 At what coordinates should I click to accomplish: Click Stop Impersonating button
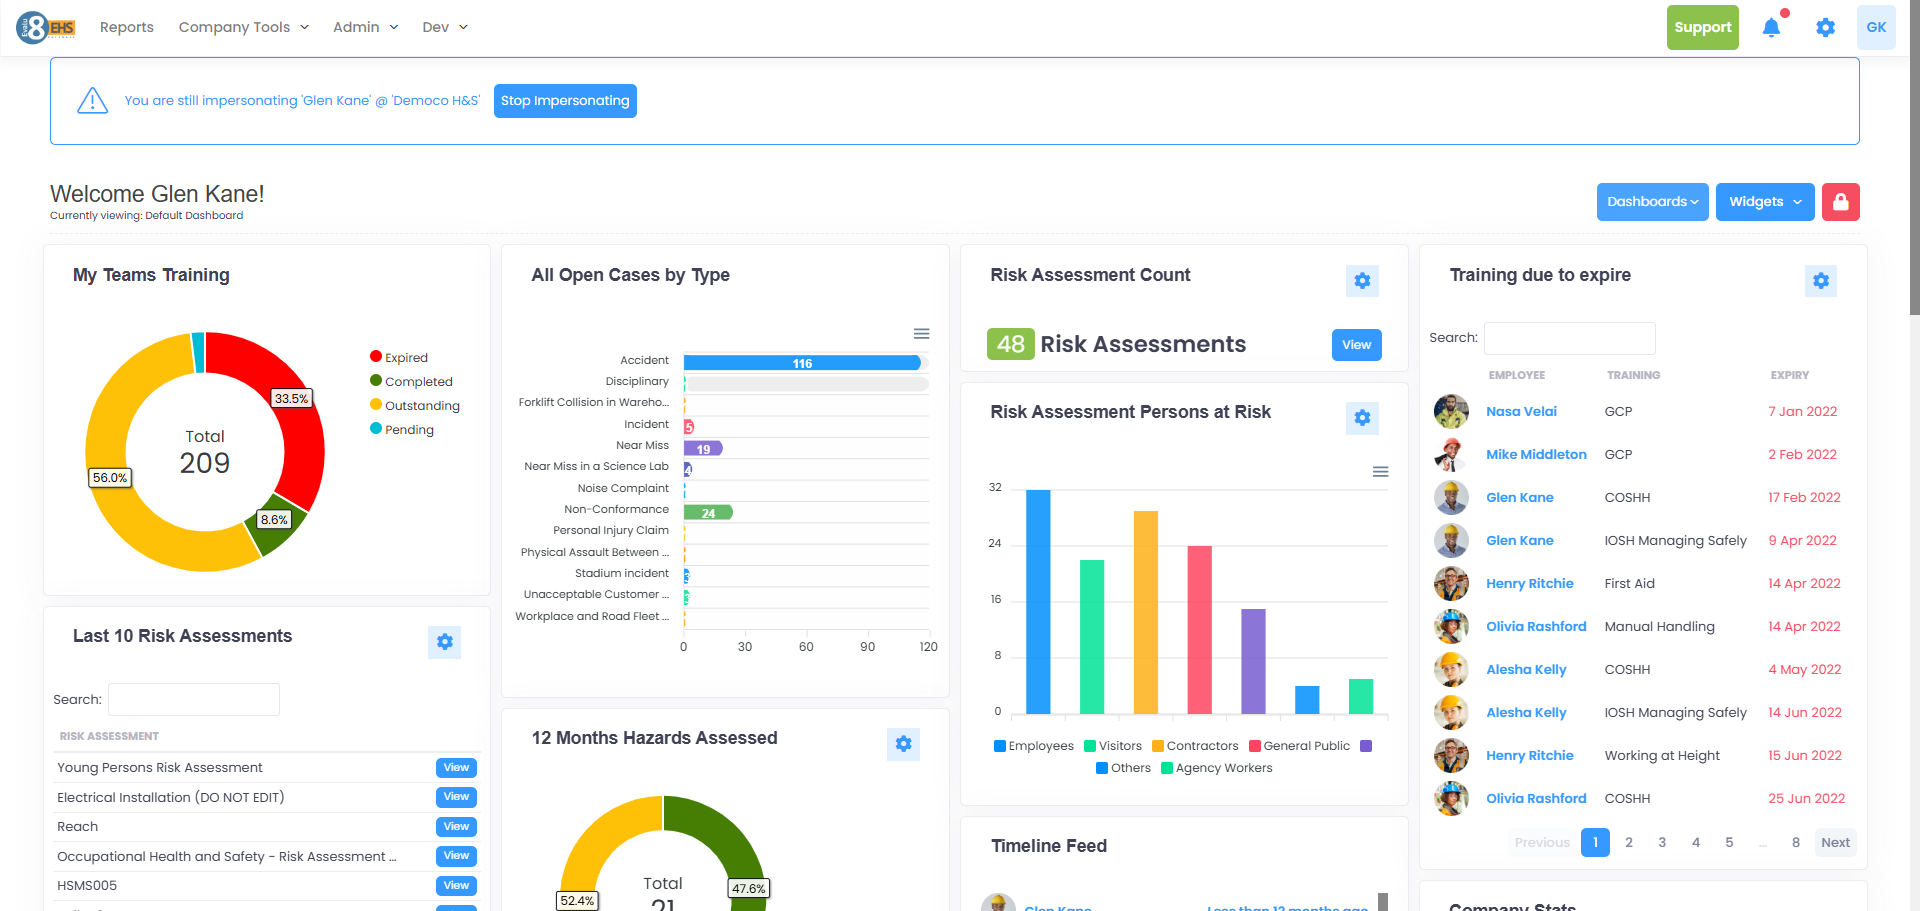[x=565, y=101]
